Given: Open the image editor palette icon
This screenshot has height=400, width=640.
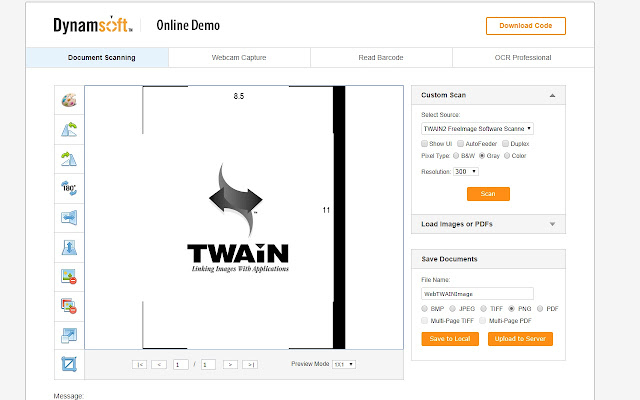Looking at the screenshot, I should point(69,100).
